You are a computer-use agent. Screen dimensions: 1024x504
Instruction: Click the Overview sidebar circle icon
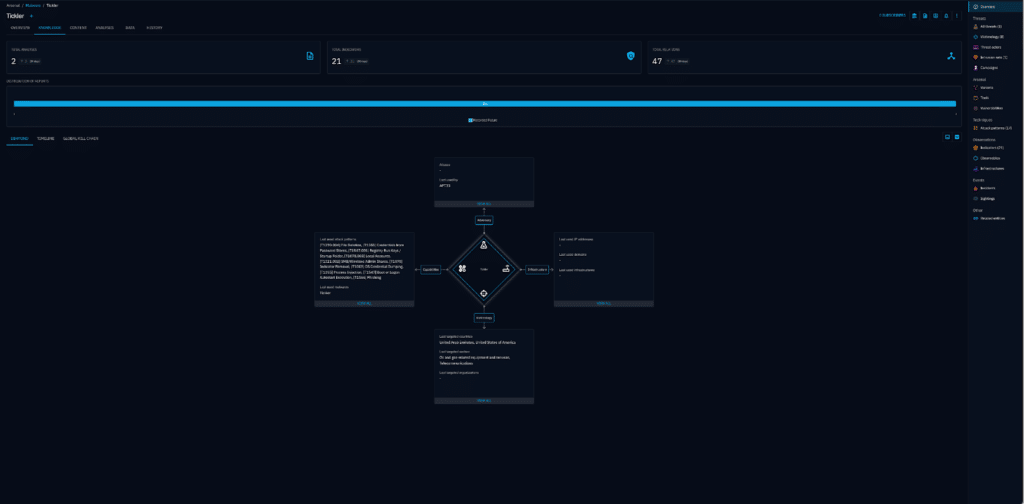point(976,7)
